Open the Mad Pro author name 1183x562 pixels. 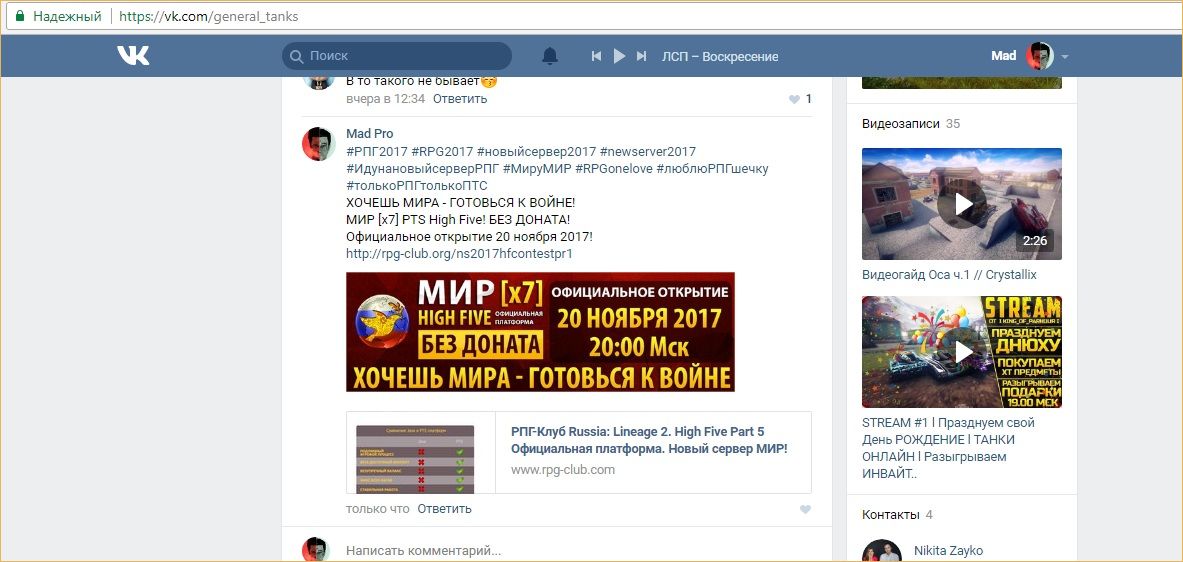tap(370, 134)
